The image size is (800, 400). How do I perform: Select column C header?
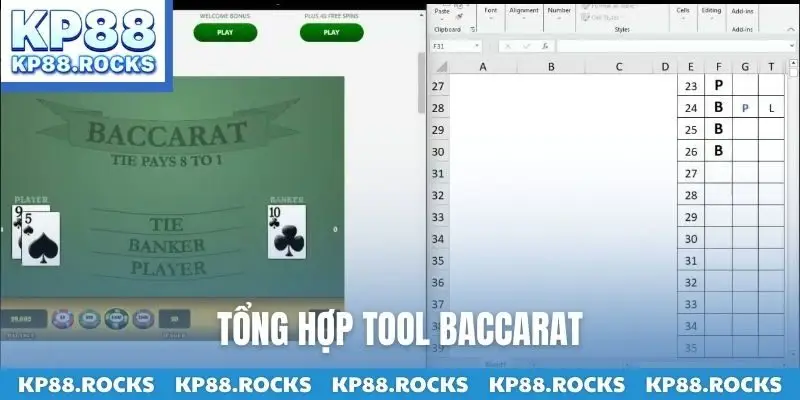click(x=619, y=67)
